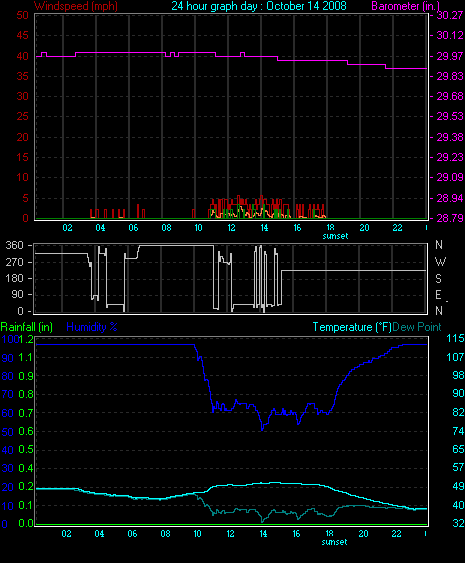
Task: Click the 12 hour tick on windspeed axis
Action: coord(232,228)
